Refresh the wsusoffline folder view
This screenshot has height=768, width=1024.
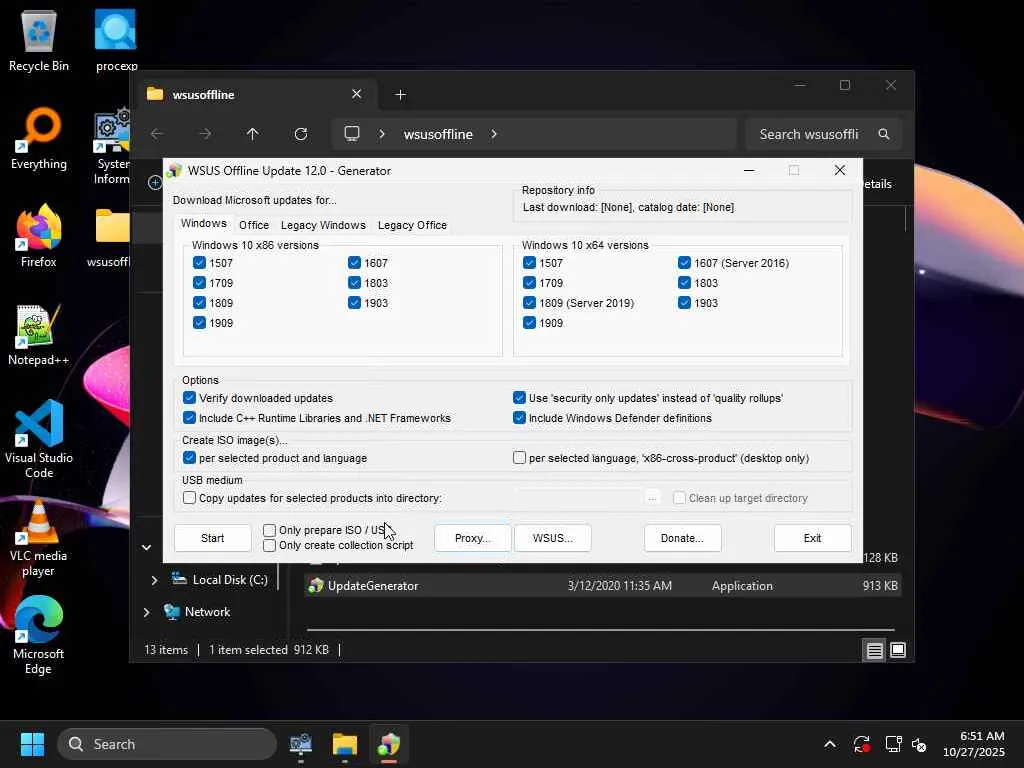(x=301, y=134)
